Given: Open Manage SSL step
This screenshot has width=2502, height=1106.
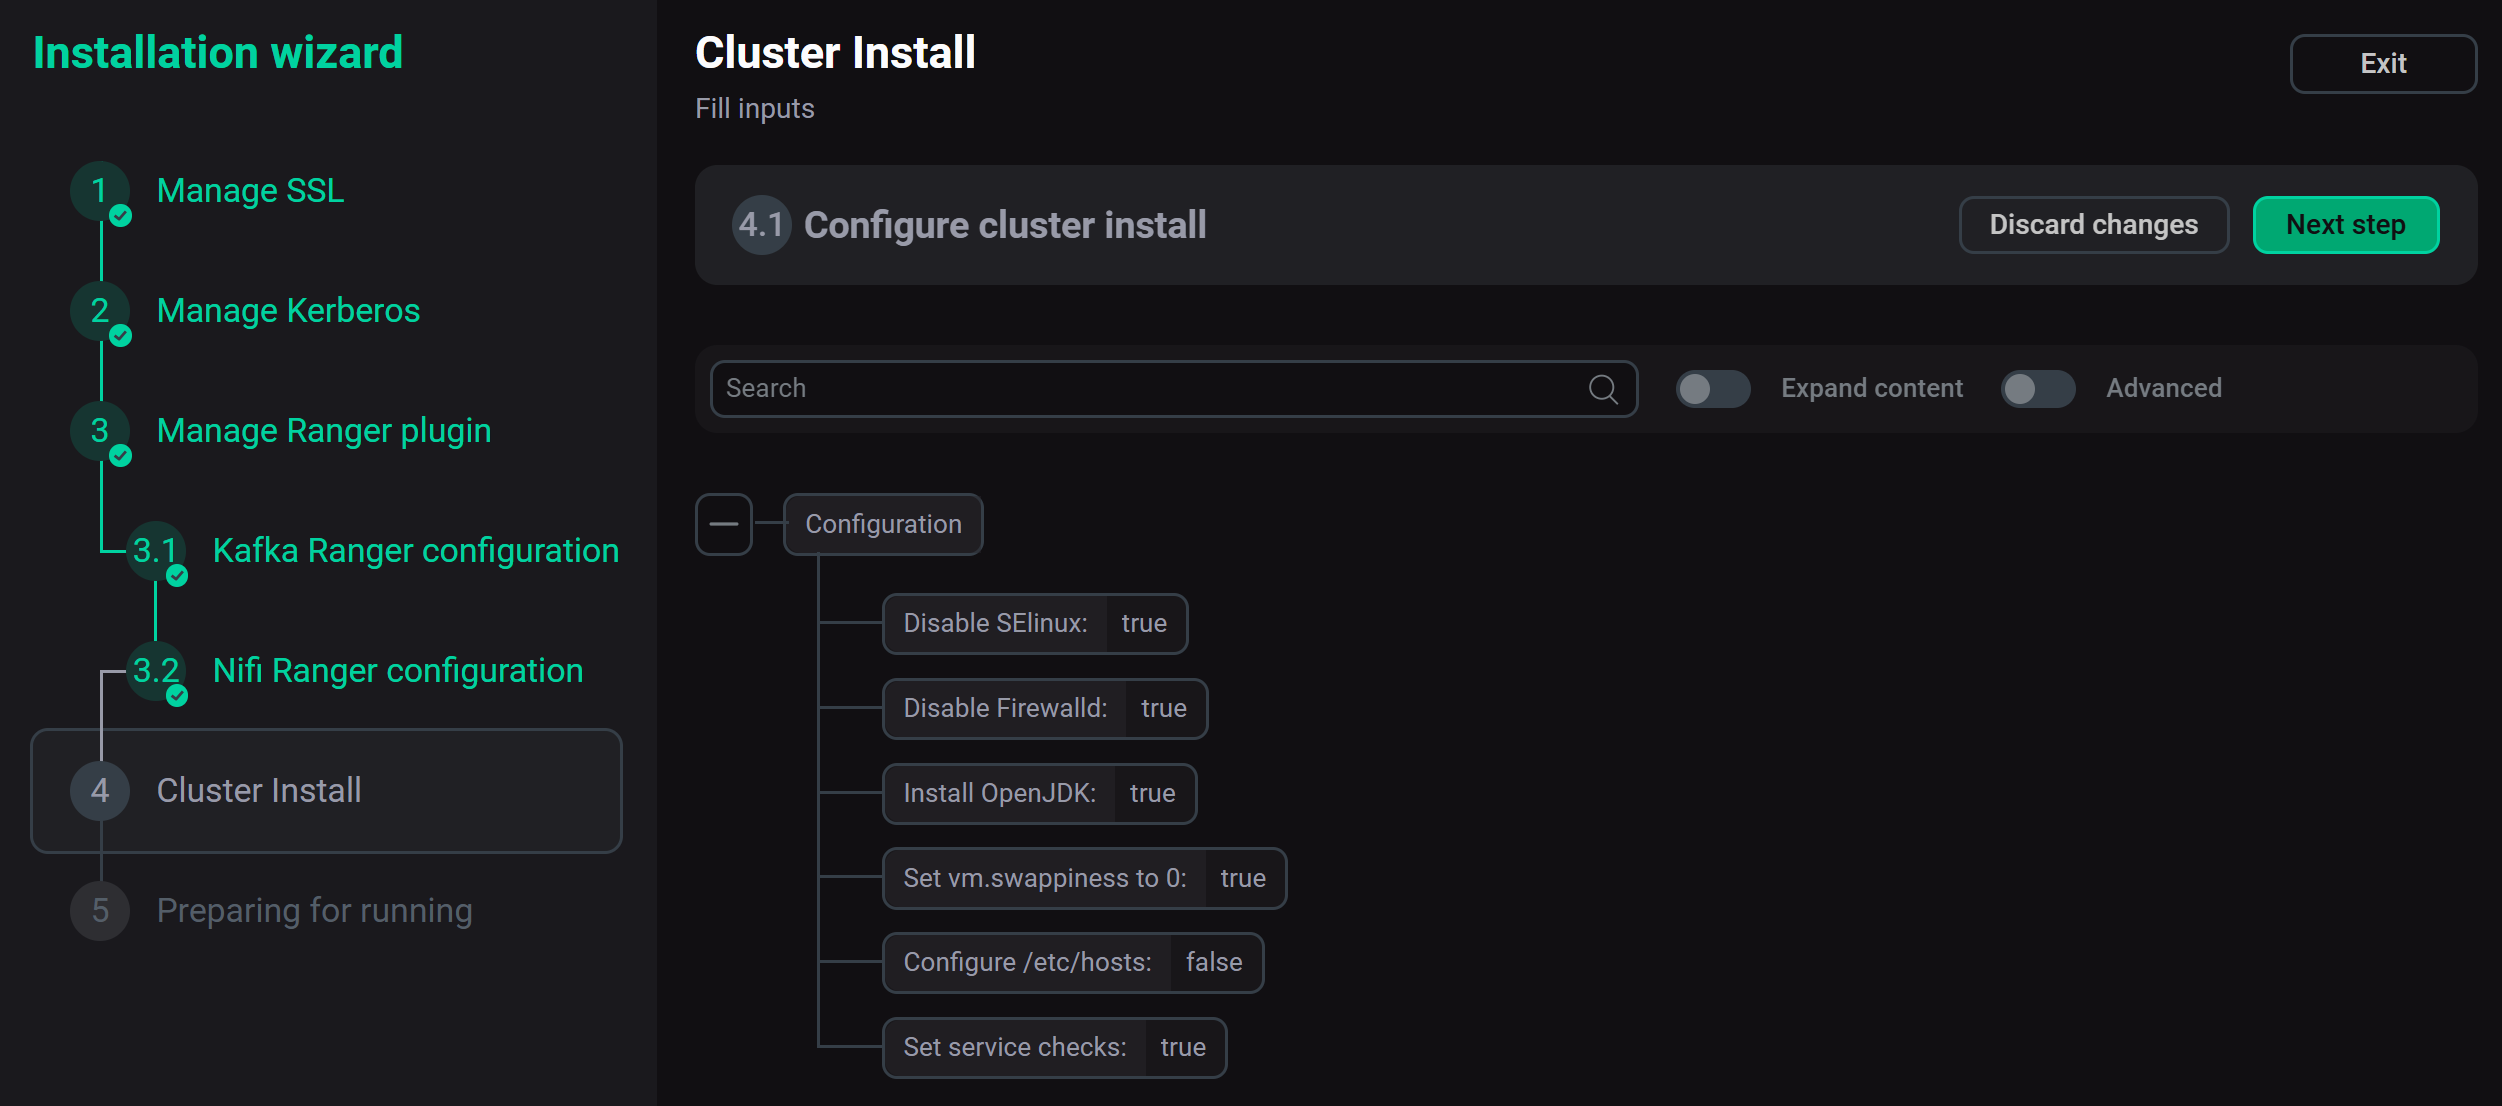Looking at the screenshot, I should [251, 191].
